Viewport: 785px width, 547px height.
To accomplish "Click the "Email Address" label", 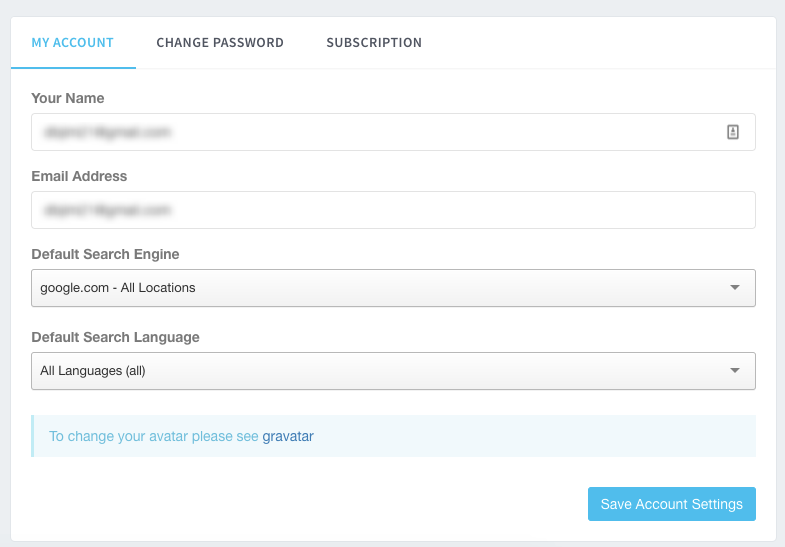I will point(79,176).
